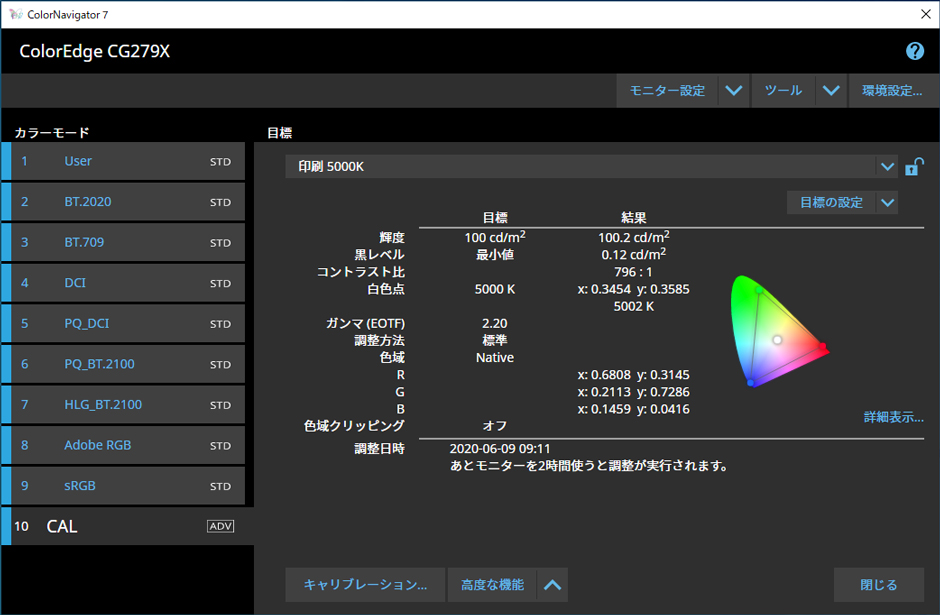Select color mode 2 BT.2020

point(123,202)
